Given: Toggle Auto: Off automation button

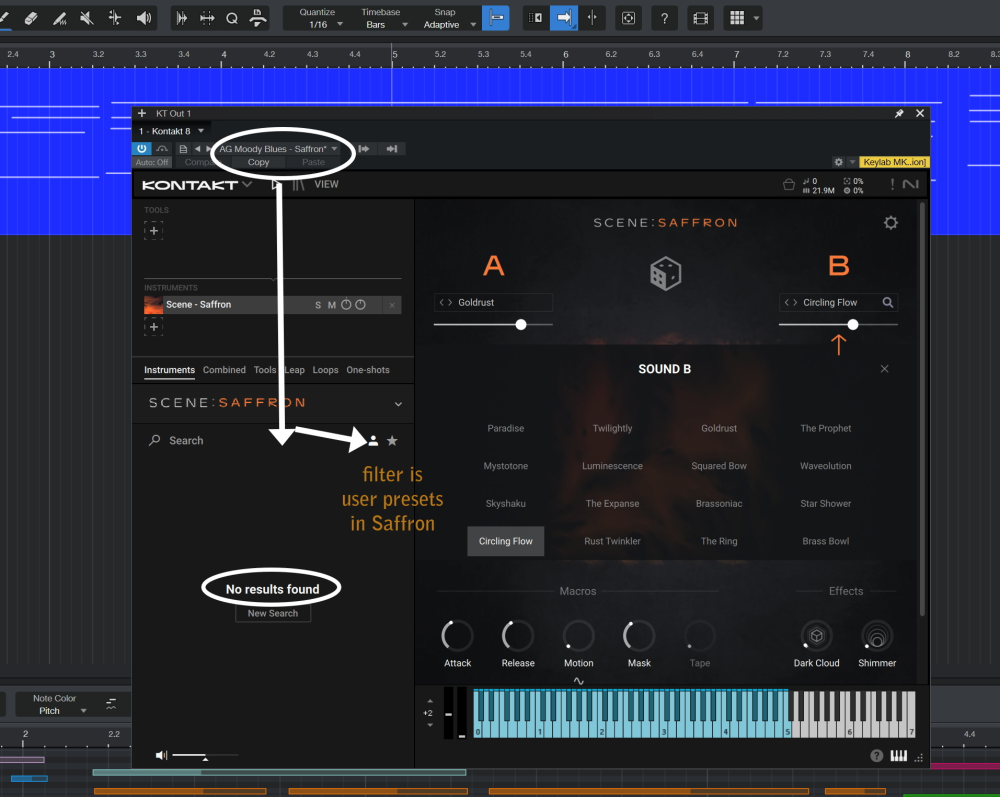Looking at the screenshot, I should 152,162.
